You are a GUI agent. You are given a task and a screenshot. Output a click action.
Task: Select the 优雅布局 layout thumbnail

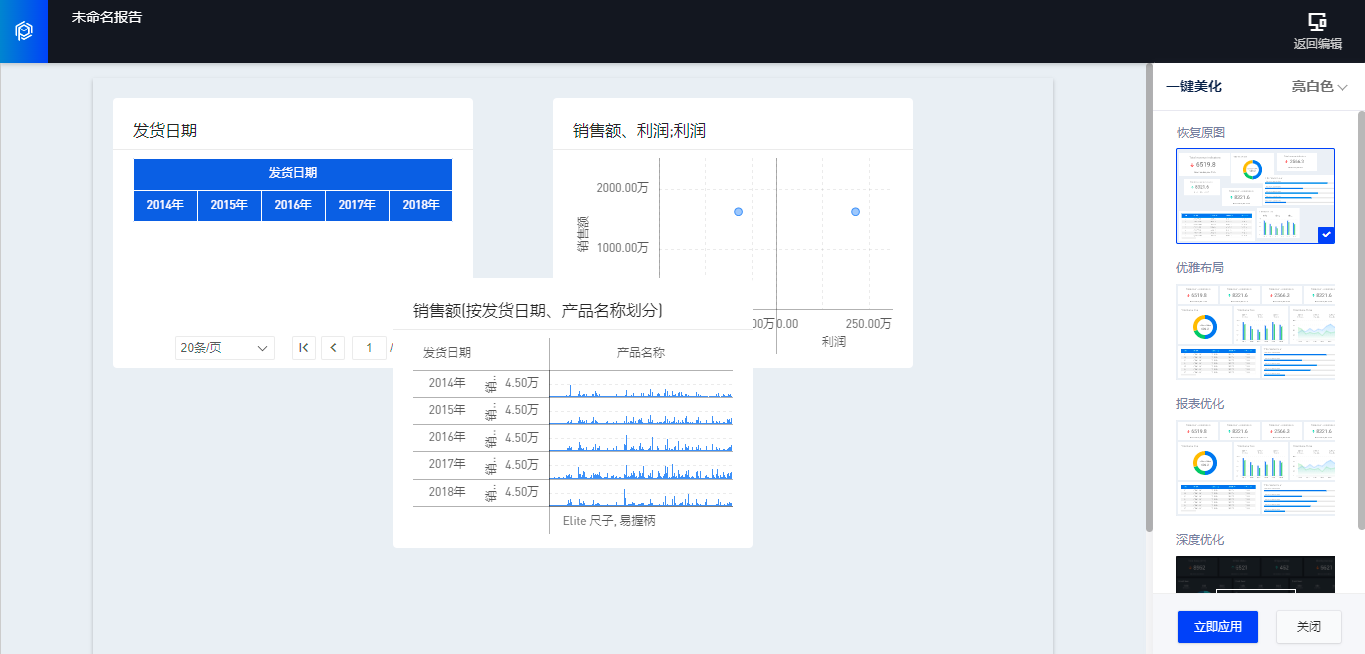[x=1255, y=331]
